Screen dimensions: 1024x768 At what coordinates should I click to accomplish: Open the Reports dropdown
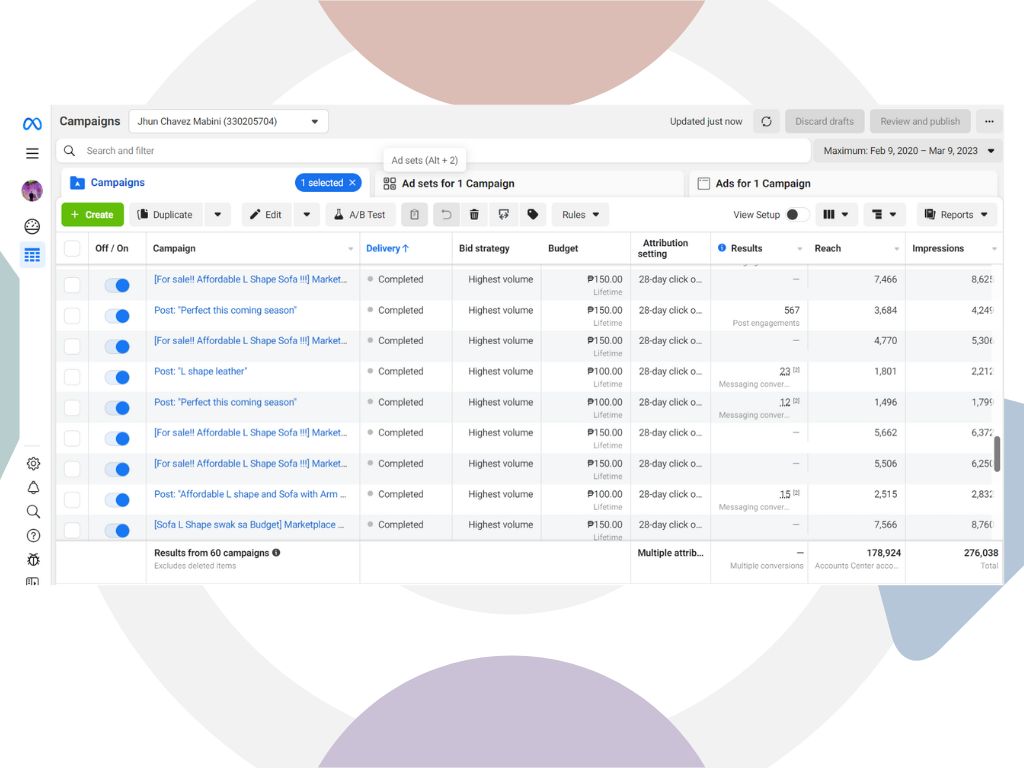click(x=957, y=215)
